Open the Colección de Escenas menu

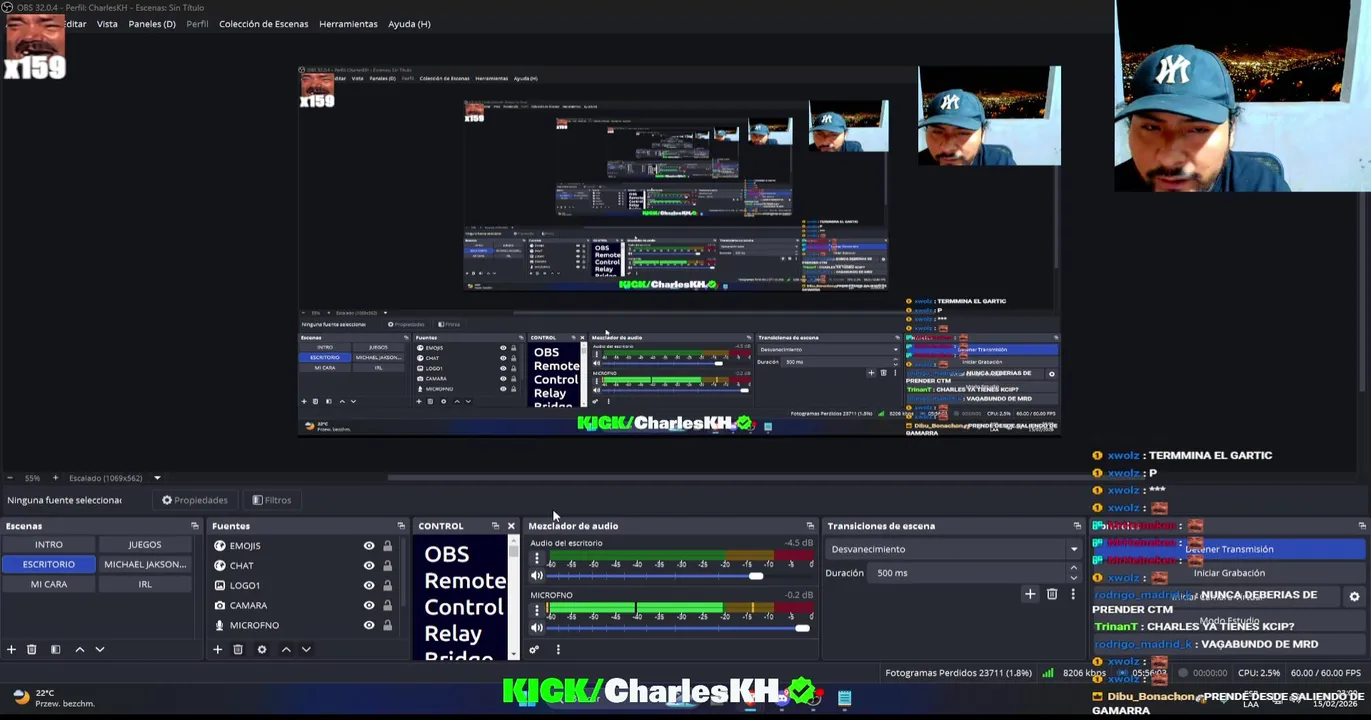pos(264,24)
